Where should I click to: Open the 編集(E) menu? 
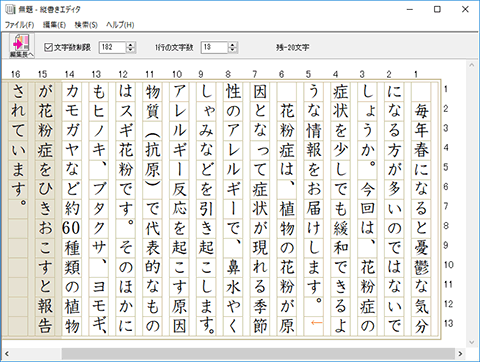[x=54, y=25]
